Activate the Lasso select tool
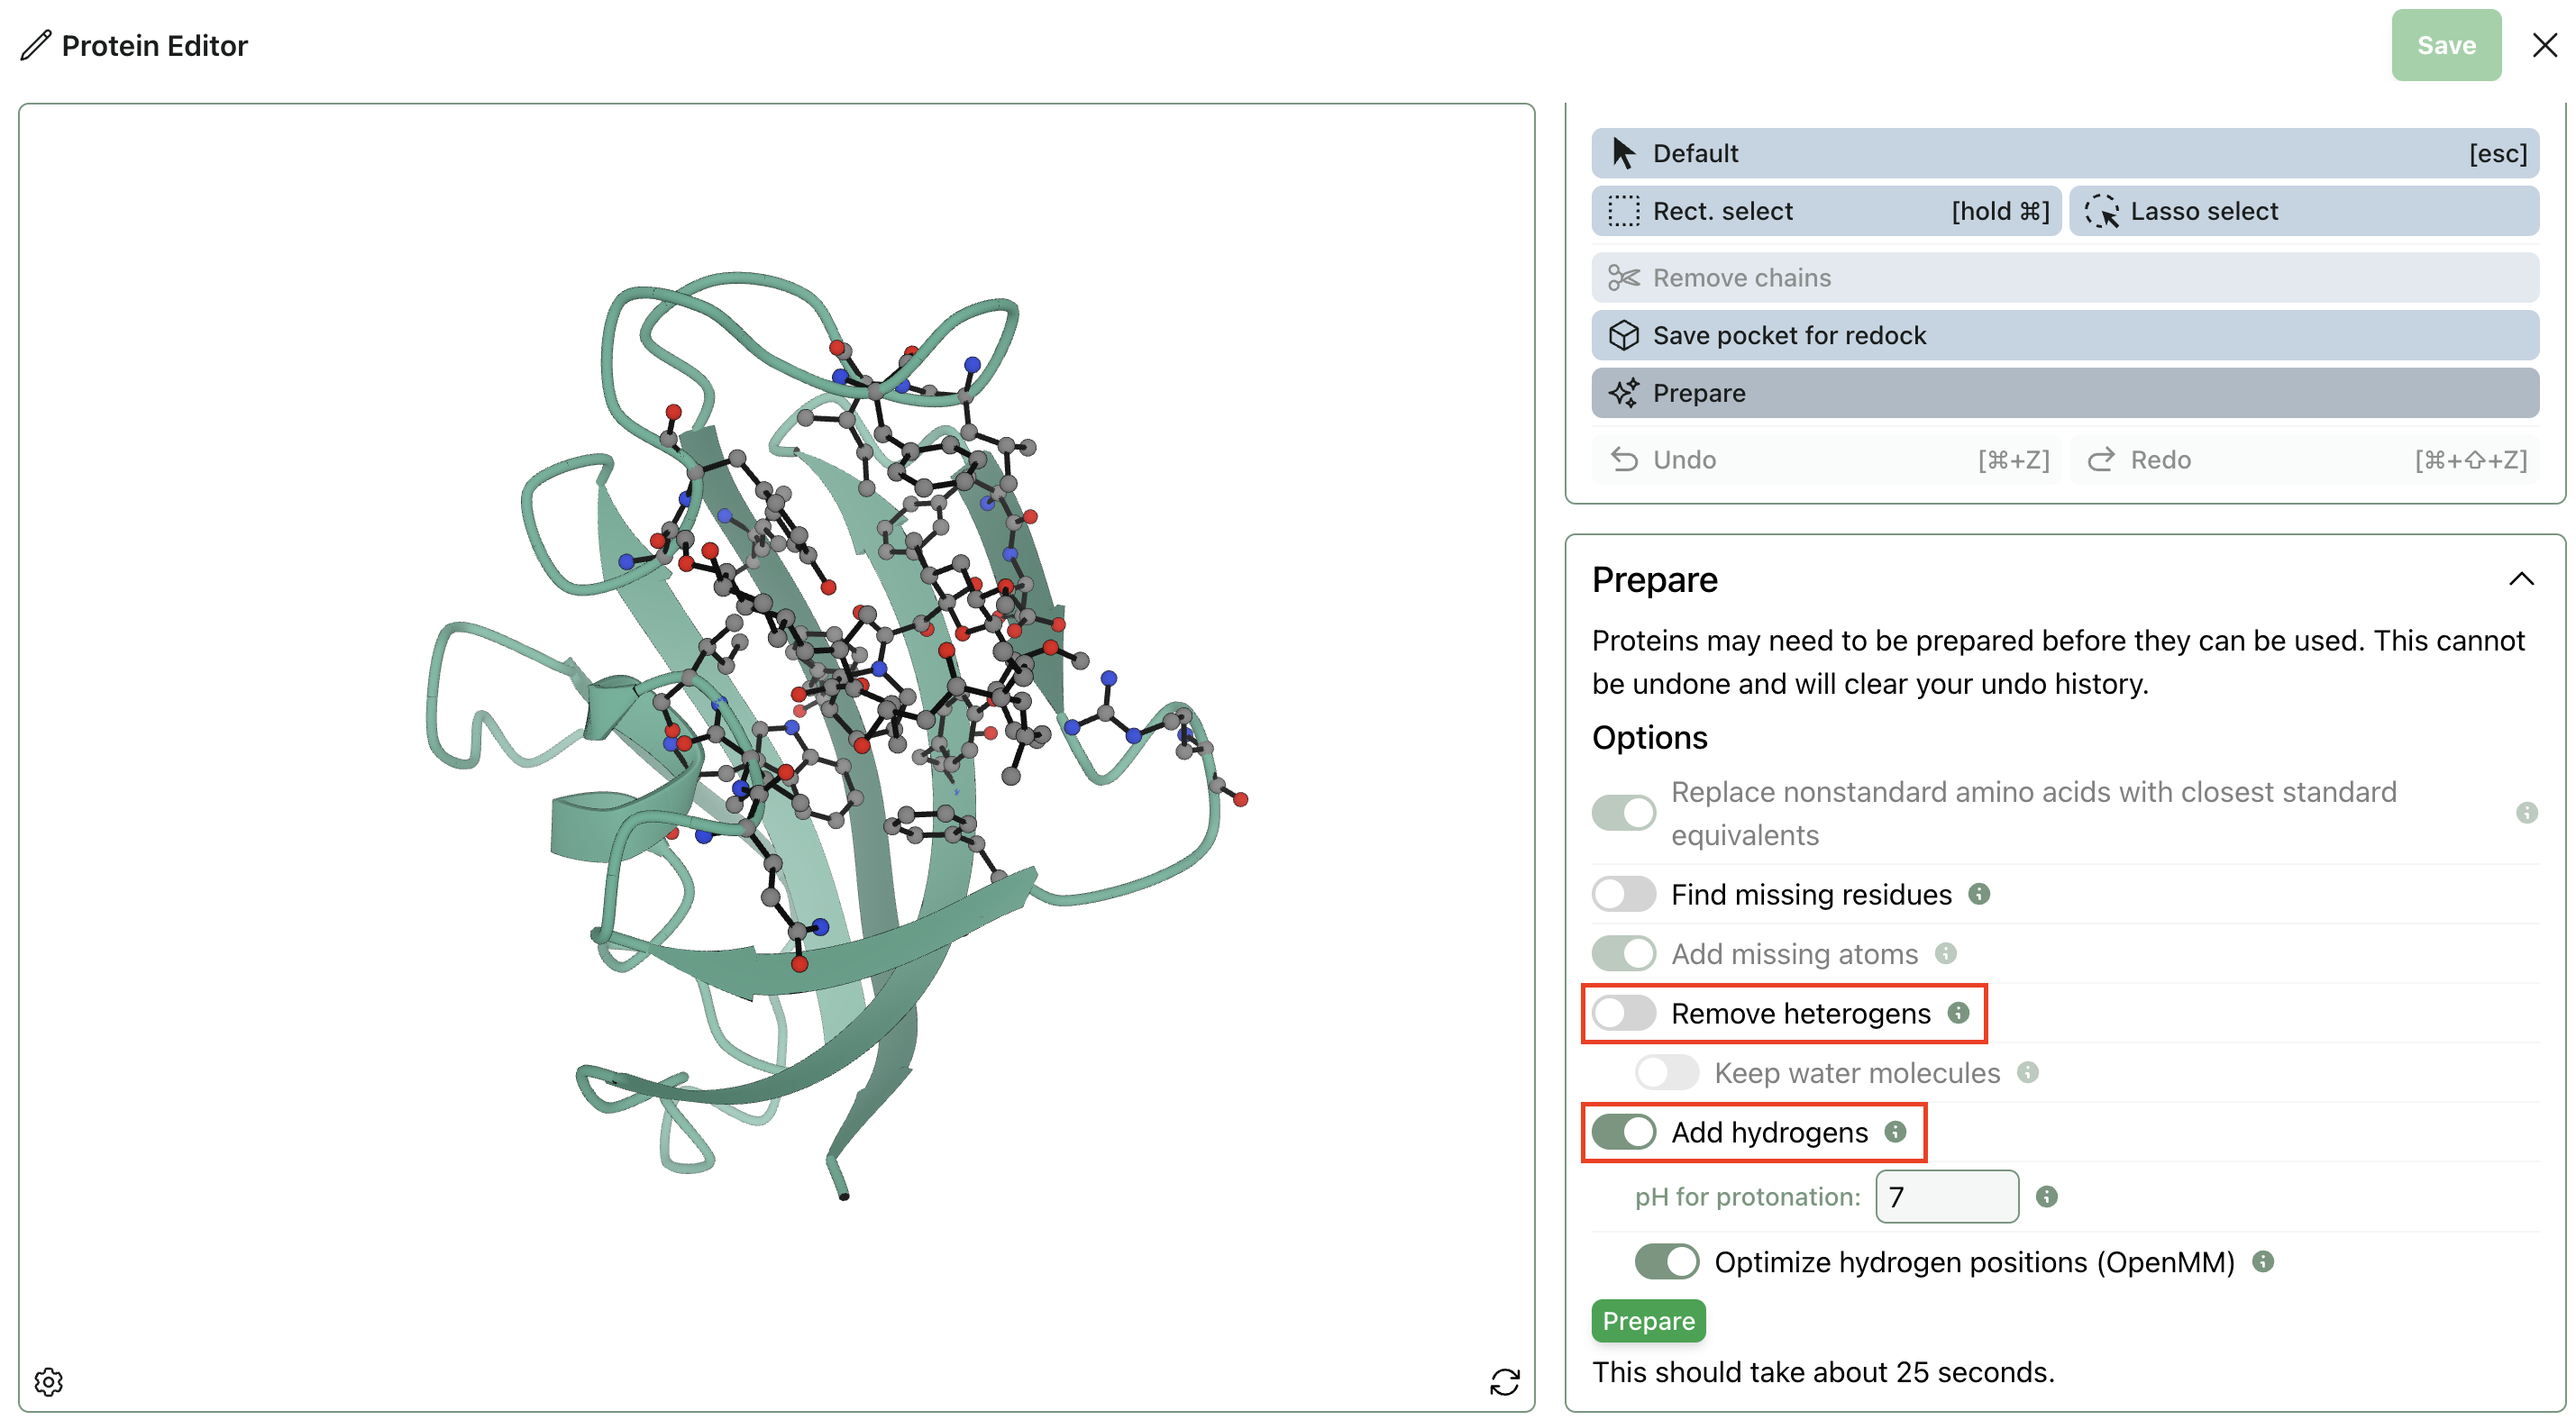 [x=2303, y=211]
